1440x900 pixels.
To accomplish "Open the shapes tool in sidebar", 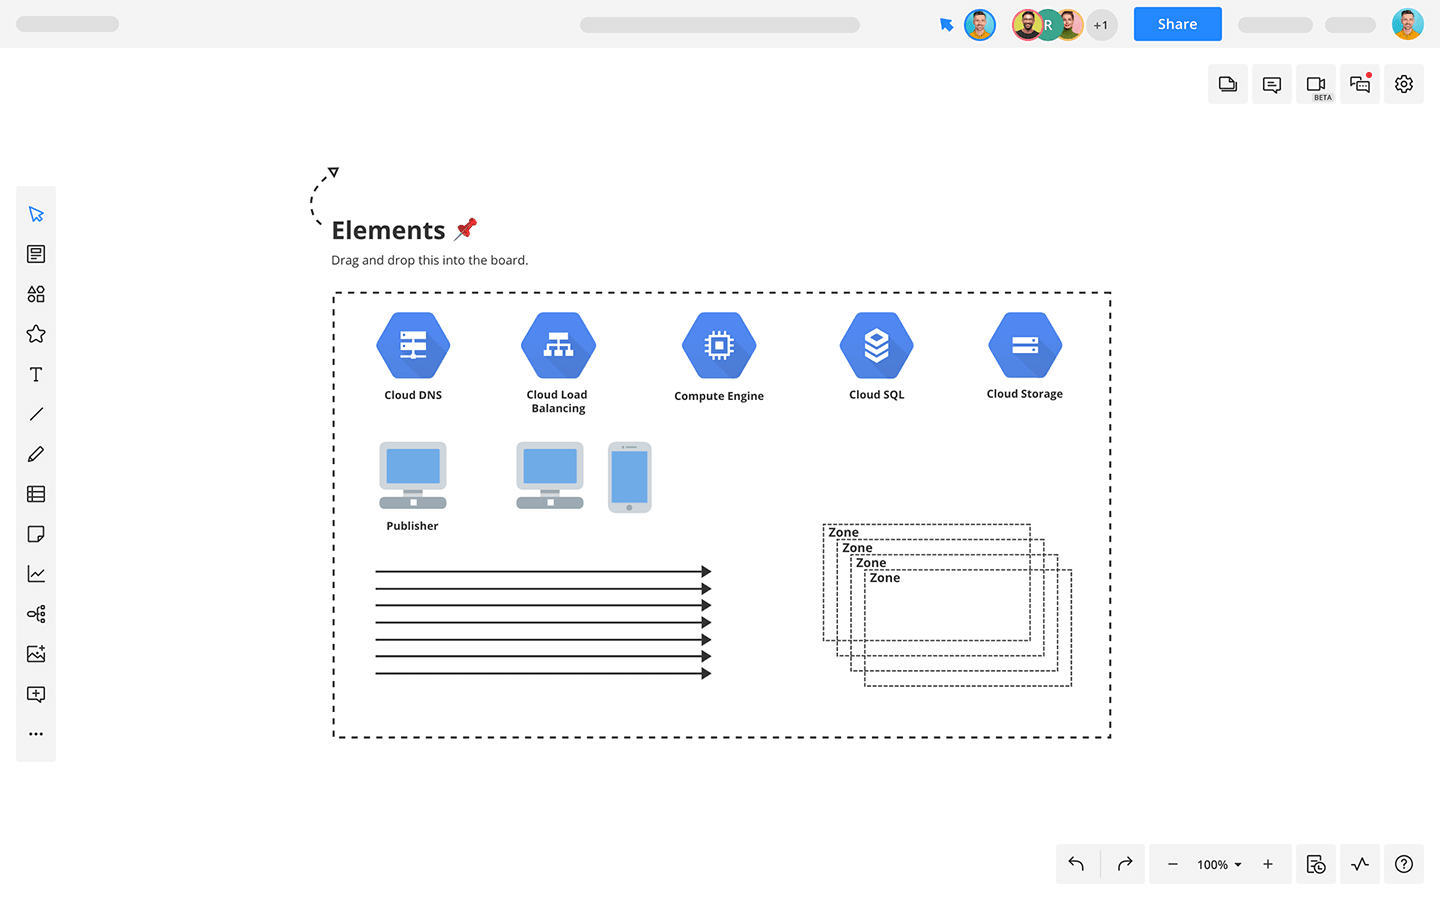I will 36,294.
